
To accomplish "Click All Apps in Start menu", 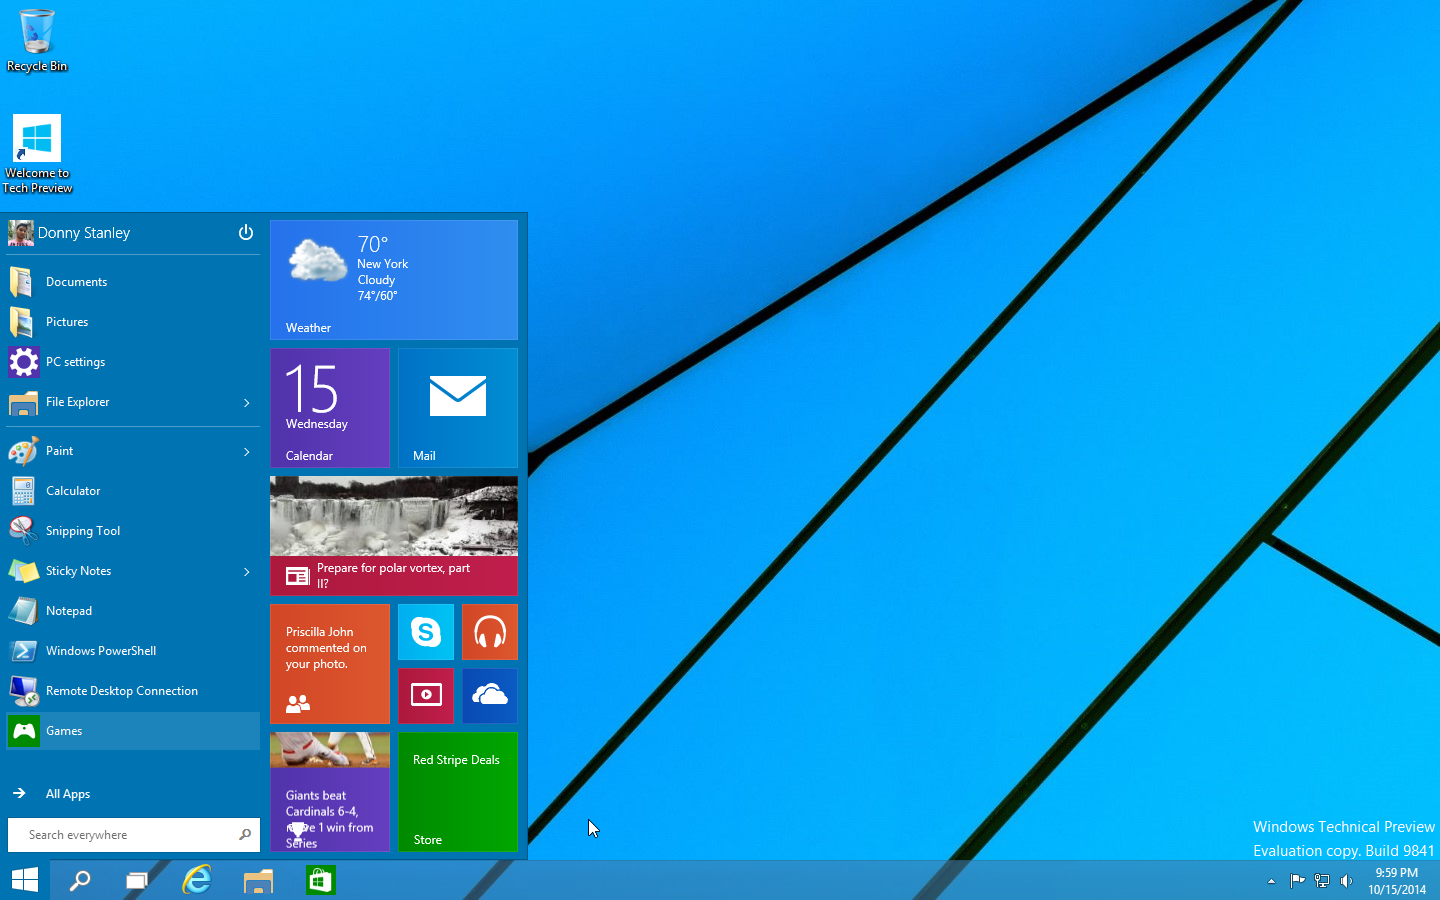I will pos(67,794).
